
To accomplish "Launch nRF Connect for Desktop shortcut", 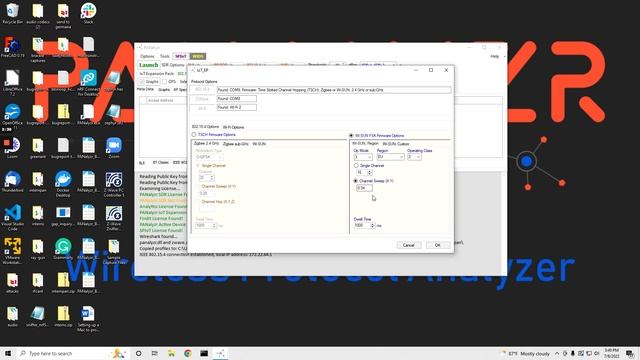I will pos(89,82).
